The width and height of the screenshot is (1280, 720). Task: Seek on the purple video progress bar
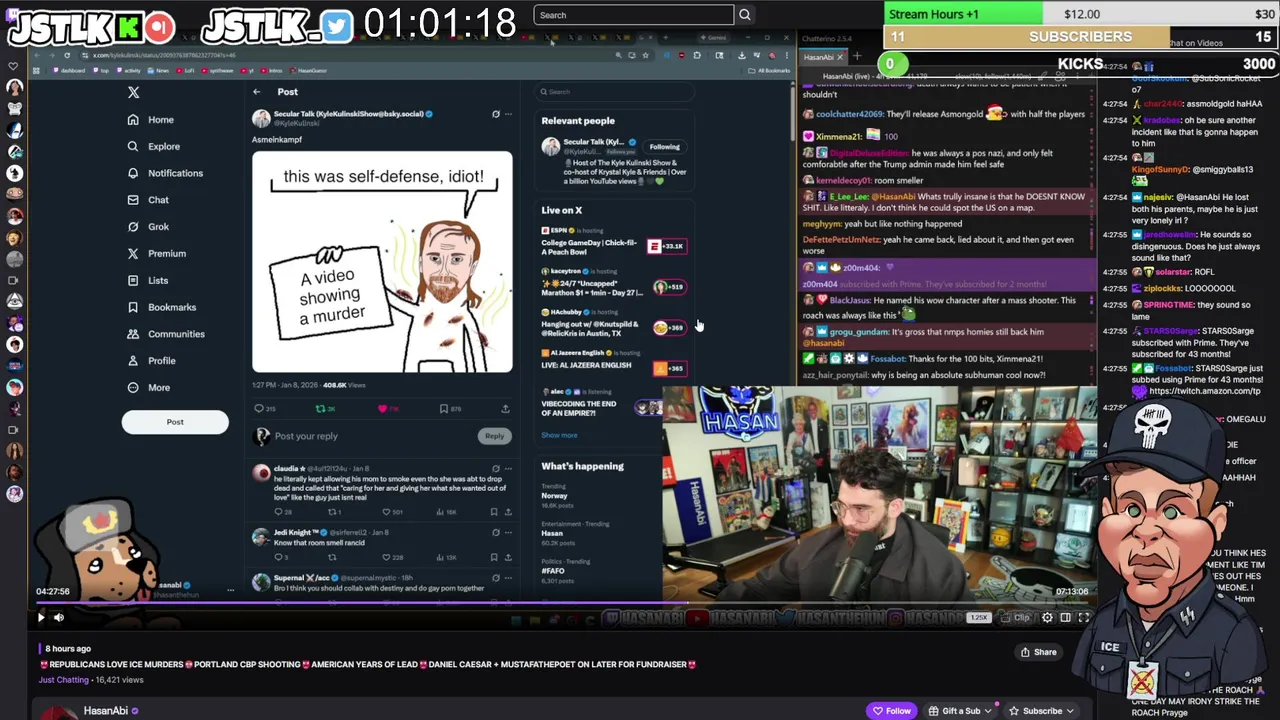point(563,602)
